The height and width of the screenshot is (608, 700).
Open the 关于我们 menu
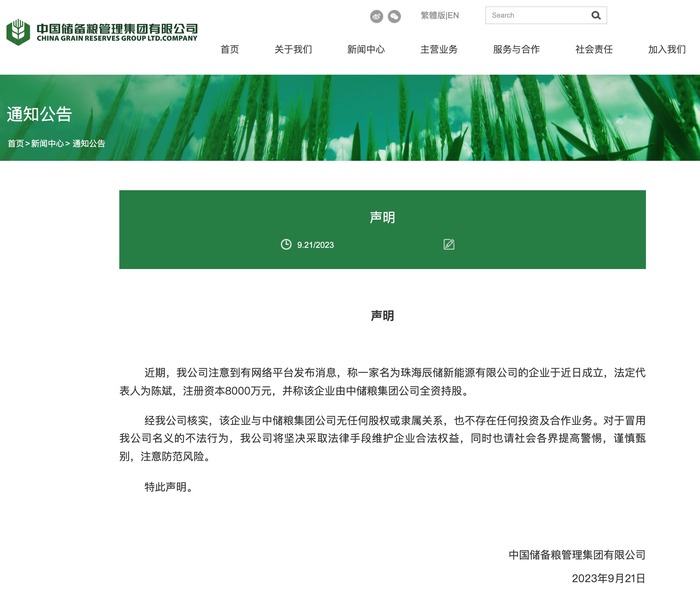click(293, 49)
